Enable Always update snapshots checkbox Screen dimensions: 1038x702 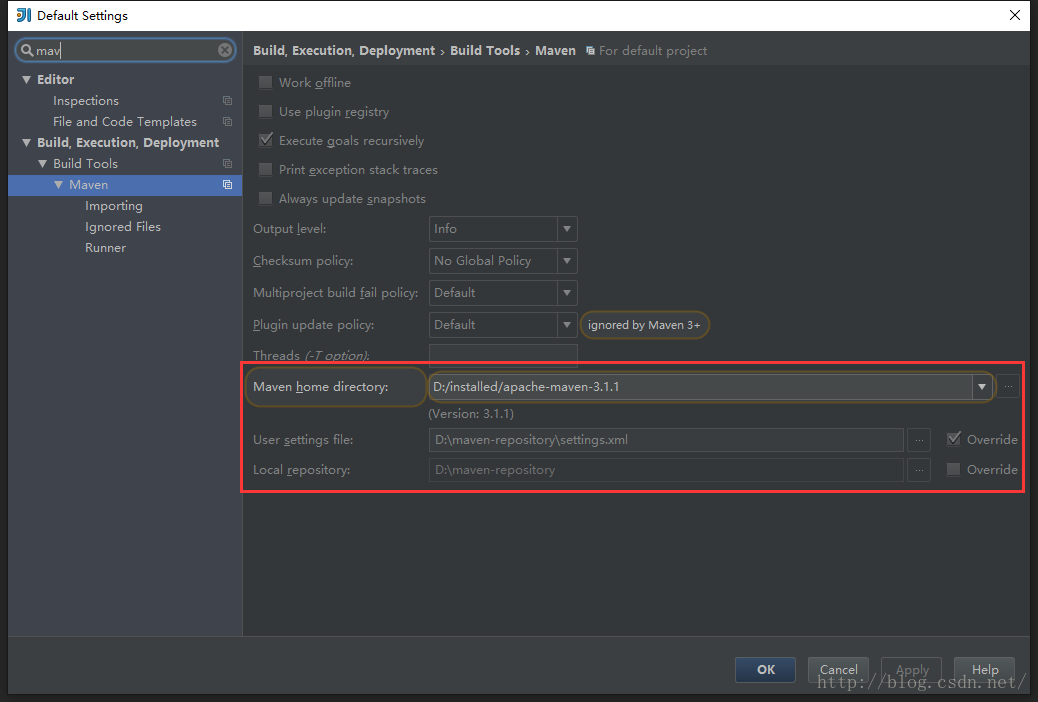(265, 199)
